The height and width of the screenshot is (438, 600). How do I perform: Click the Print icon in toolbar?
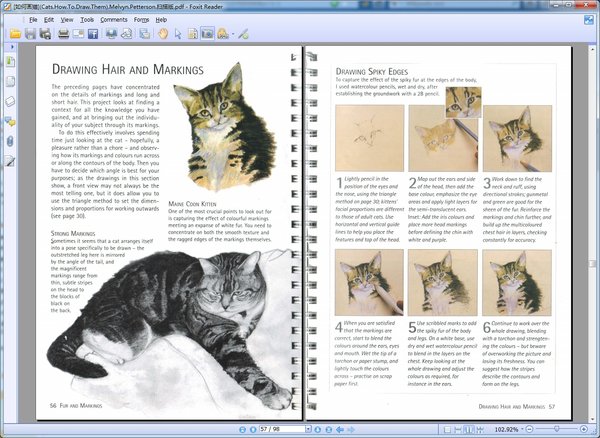click(x=64, y=34)
